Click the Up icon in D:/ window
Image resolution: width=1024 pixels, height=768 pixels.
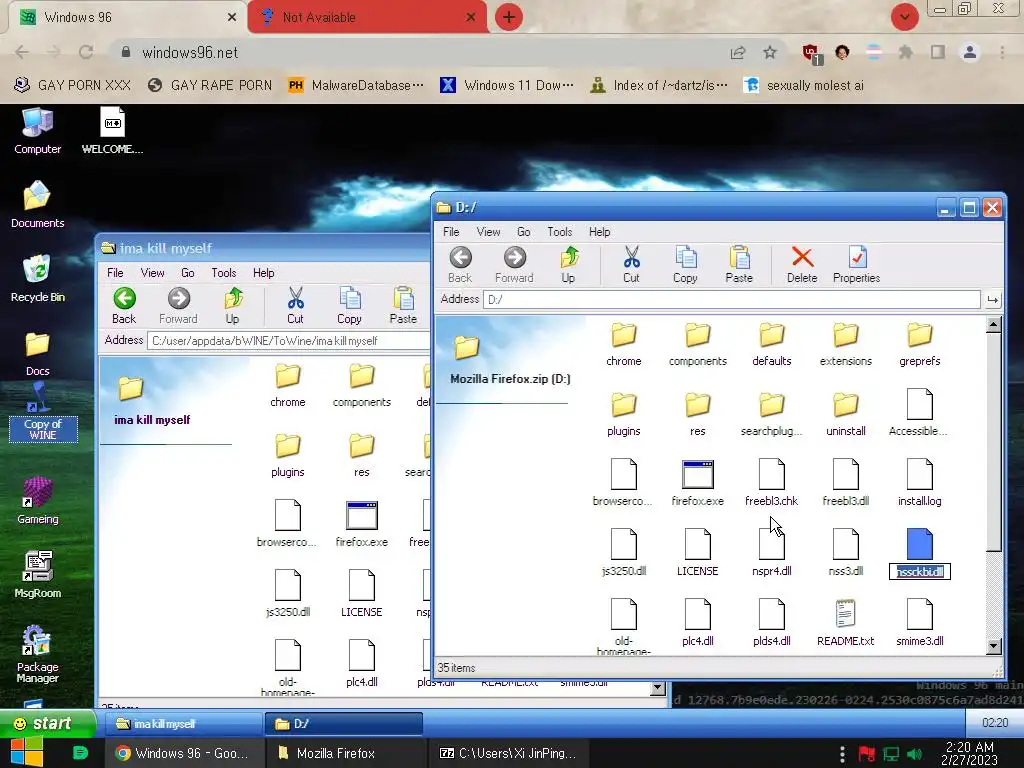[x=569, y=264]
